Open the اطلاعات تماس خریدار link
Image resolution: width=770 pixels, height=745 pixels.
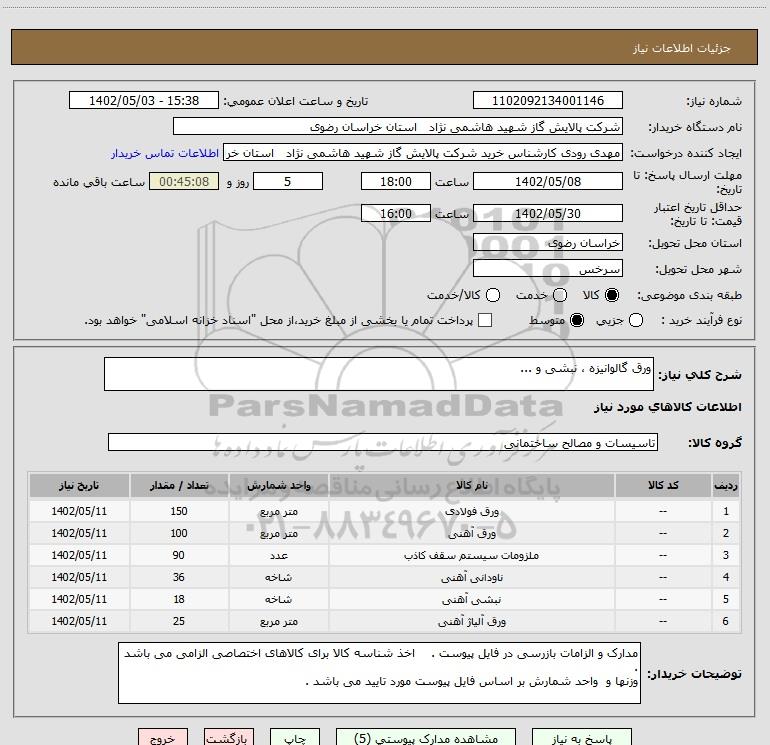pos(165,153)
